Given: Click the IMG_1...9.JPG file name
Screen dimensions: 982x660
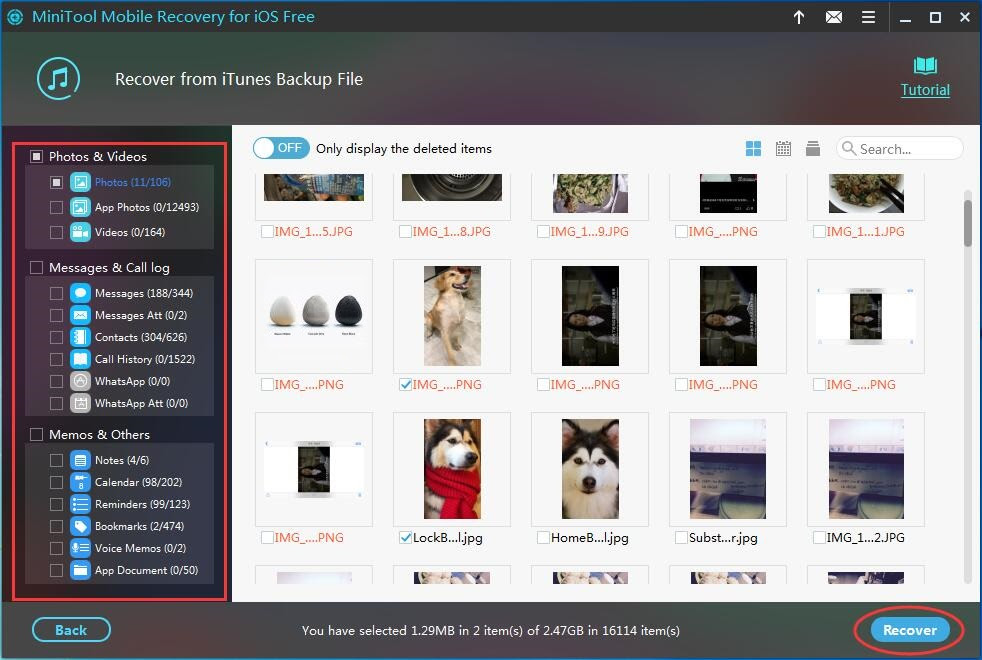Looking at the screenshot, I should (x=589, y=232).
